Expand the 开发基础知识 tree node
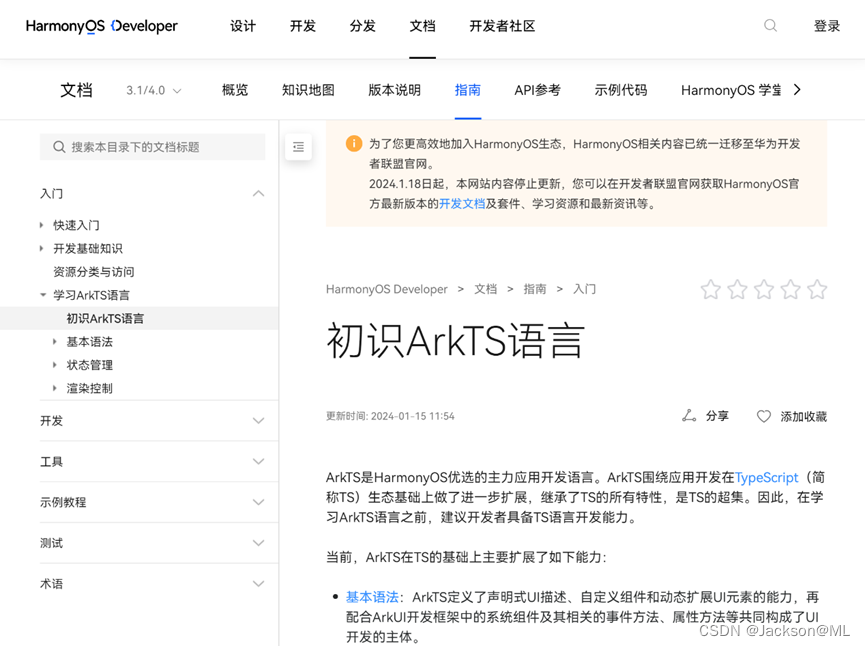Viewport: 865px width, 646px height. (41, 249)
